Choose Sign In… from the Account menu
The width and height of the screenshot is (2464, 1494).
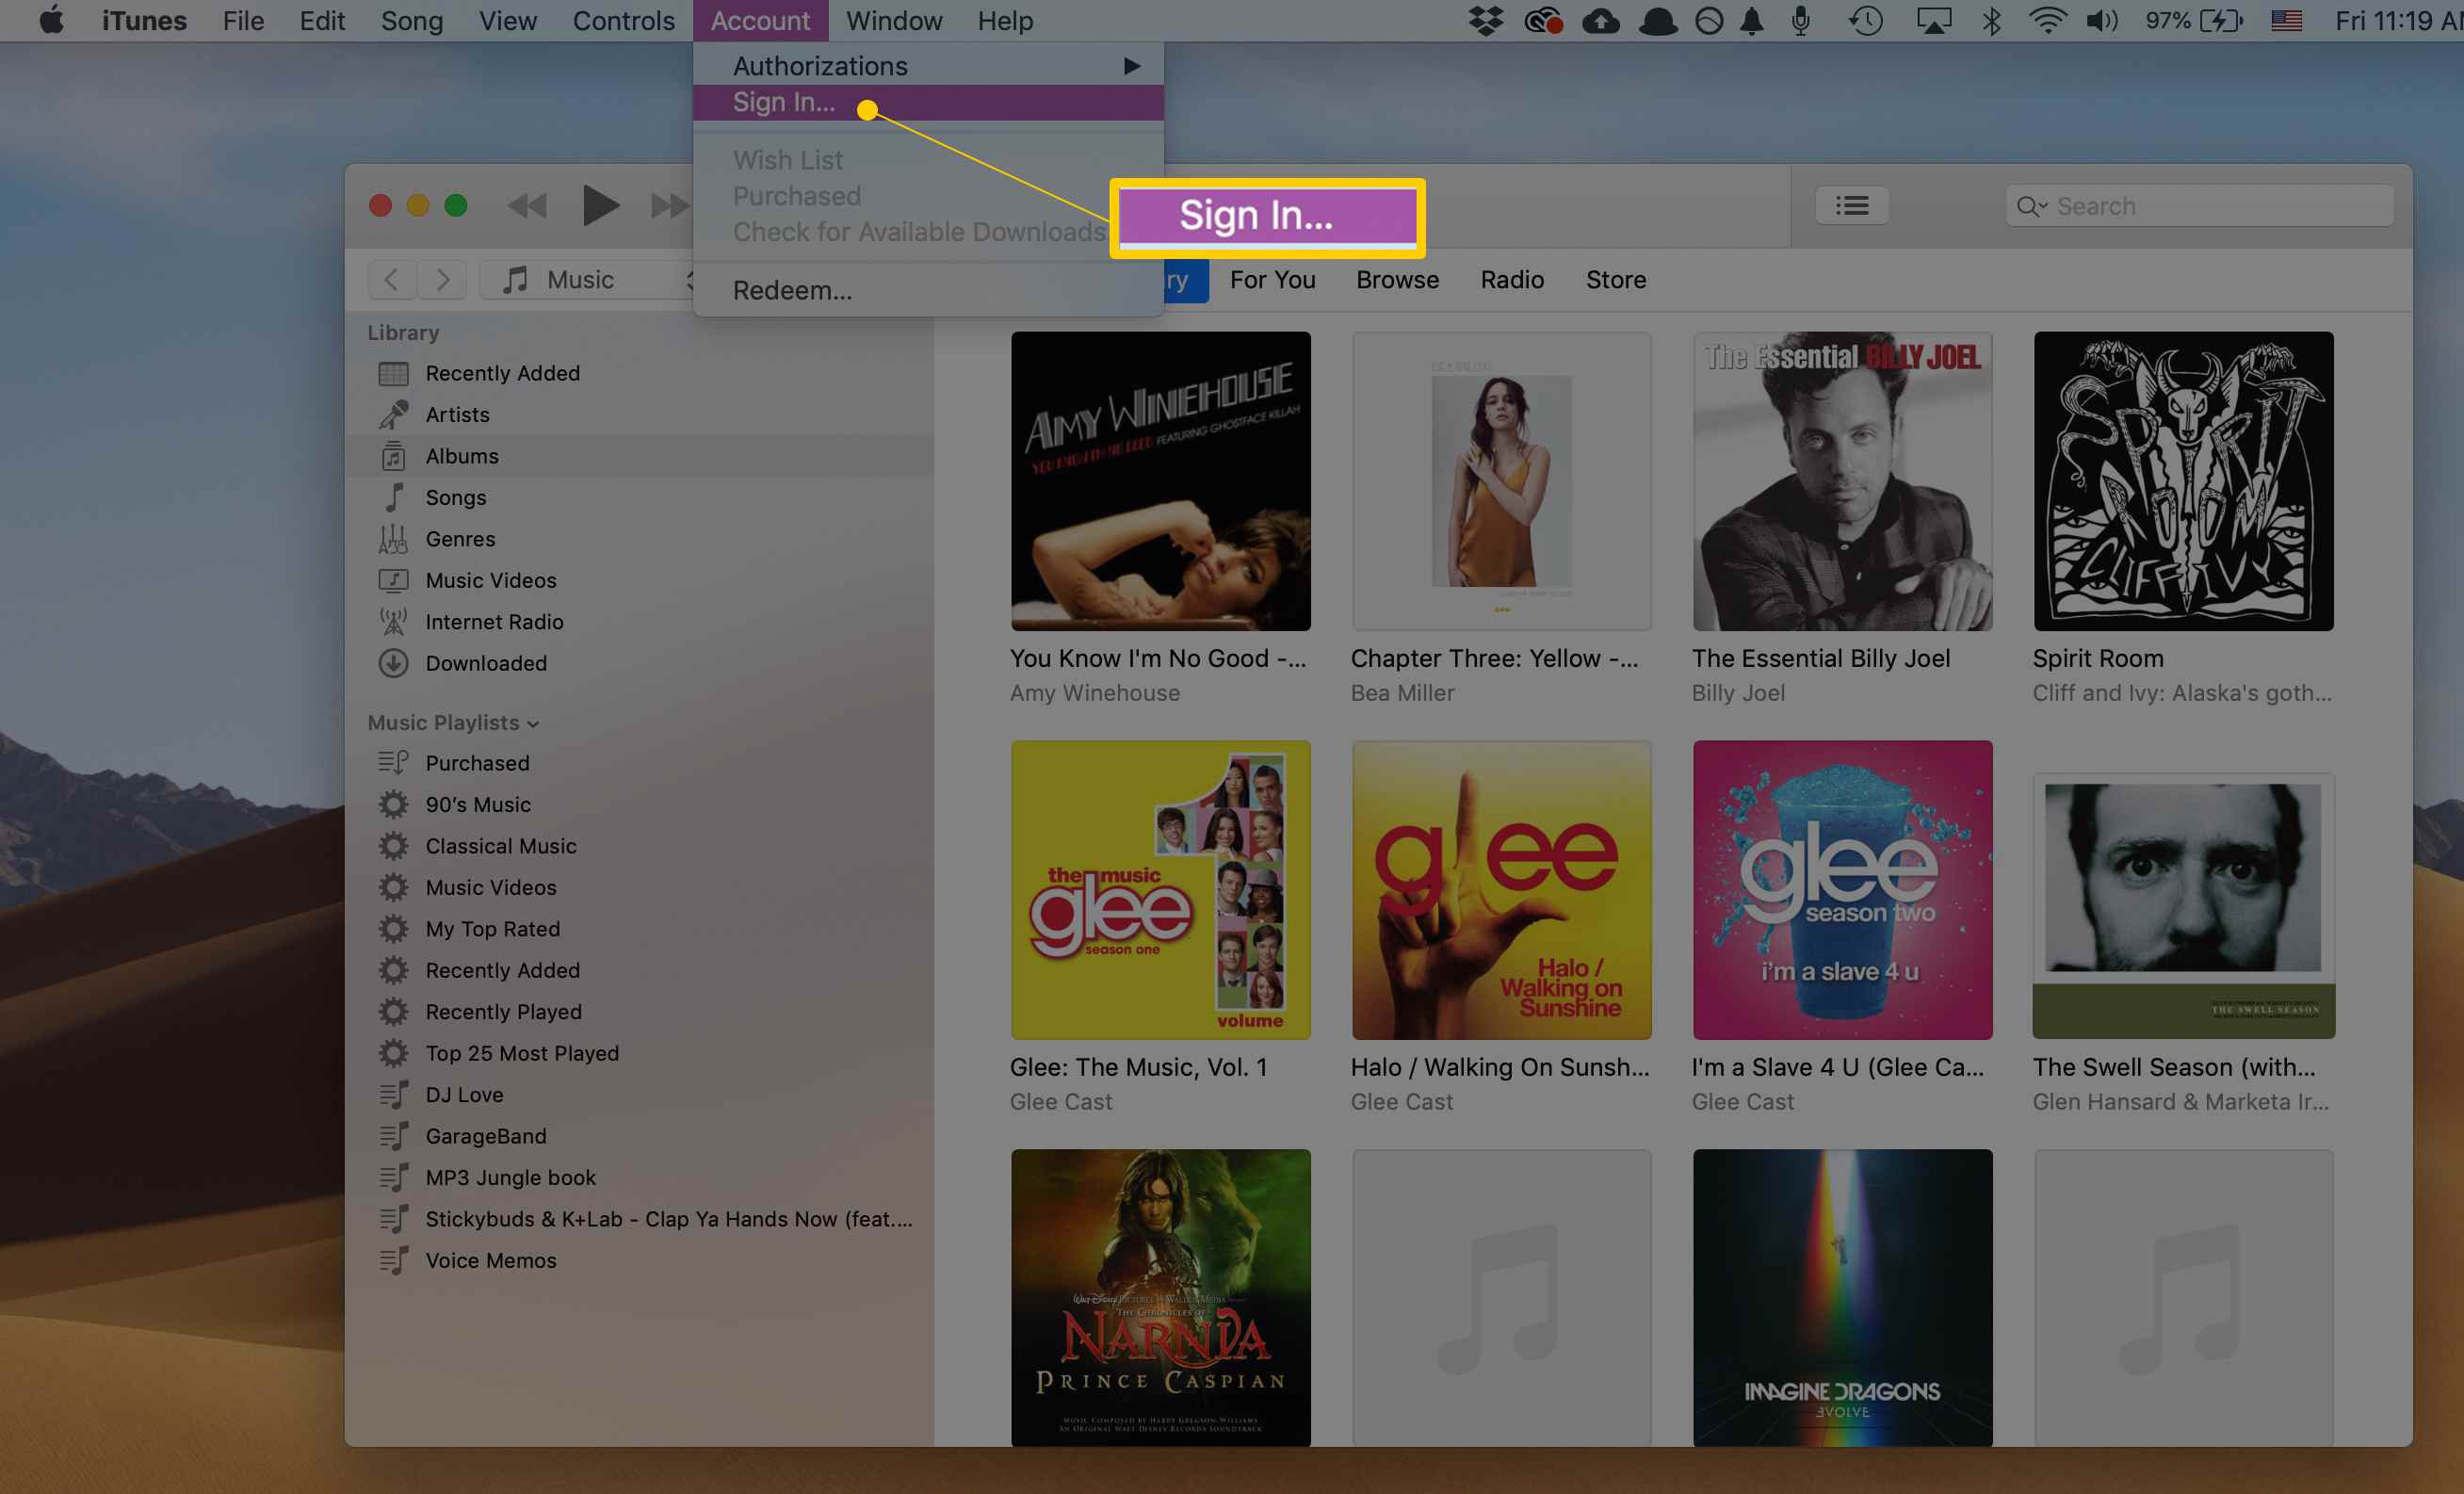(x=928, y=102)
